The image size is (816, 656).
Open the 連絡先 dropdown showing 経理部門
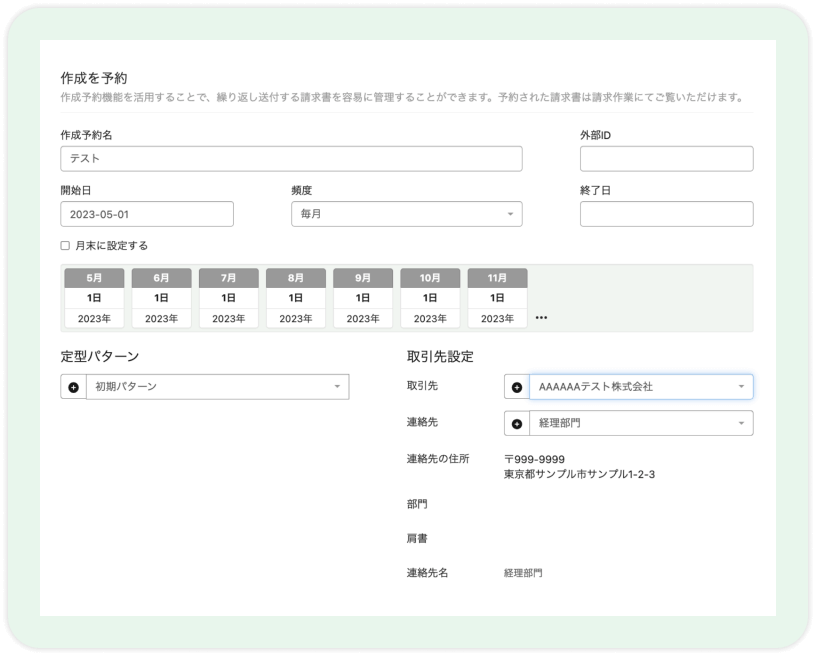tap(640, 424)
